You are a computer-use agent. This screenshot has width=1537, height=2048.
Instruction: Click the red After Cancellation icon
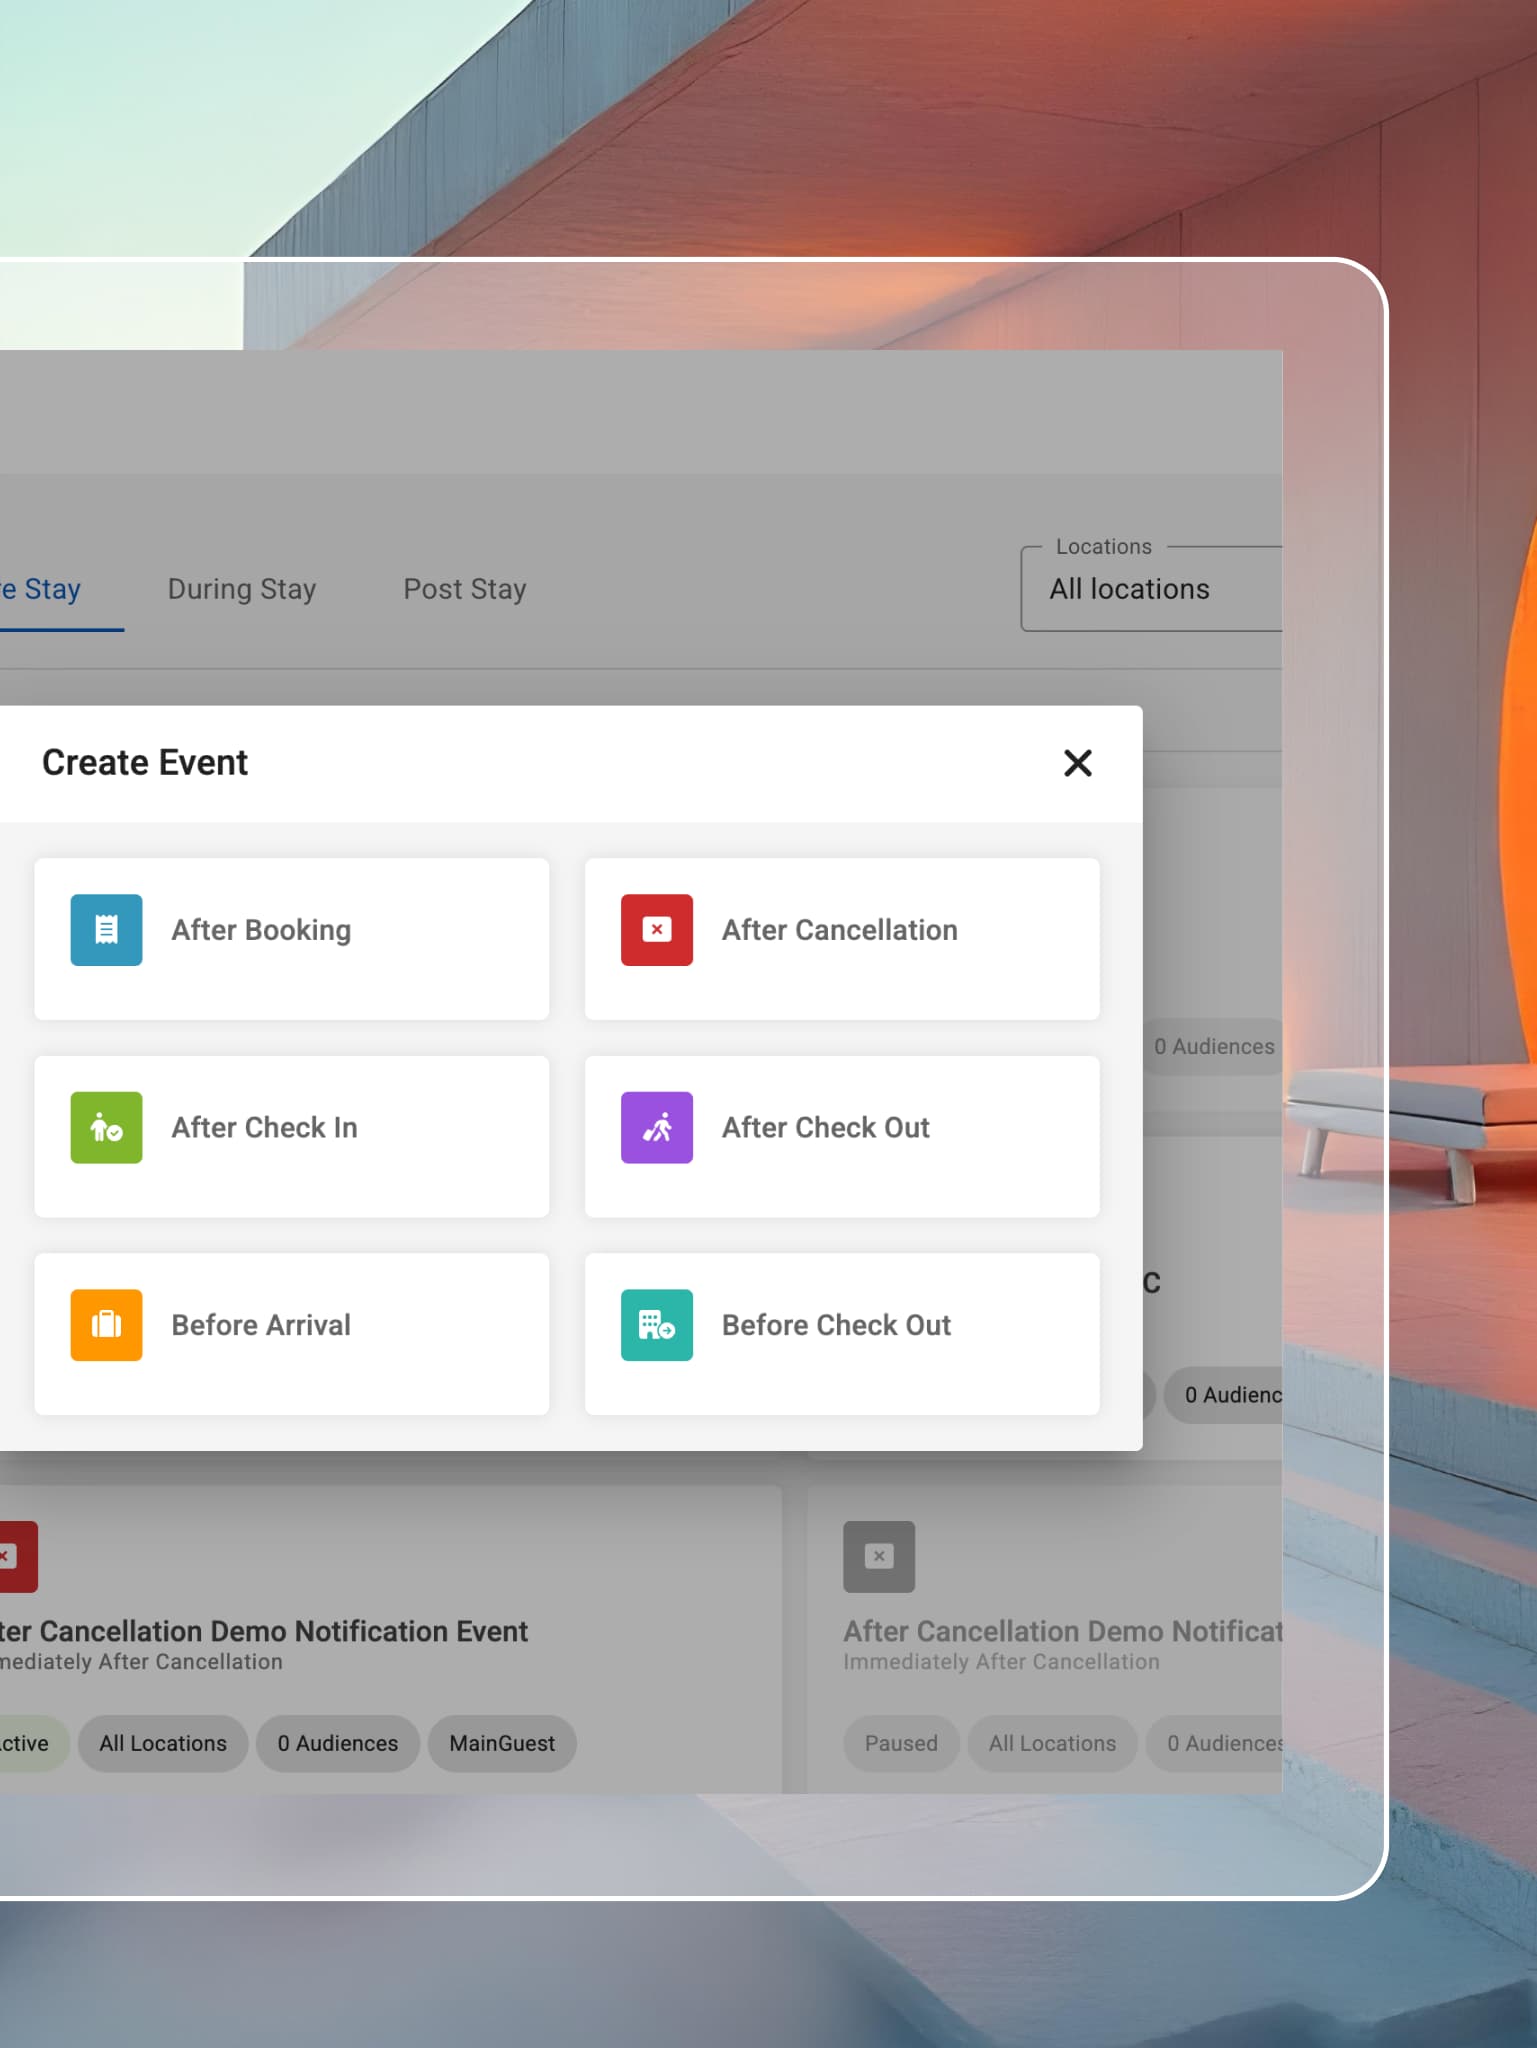coord(657,930)
